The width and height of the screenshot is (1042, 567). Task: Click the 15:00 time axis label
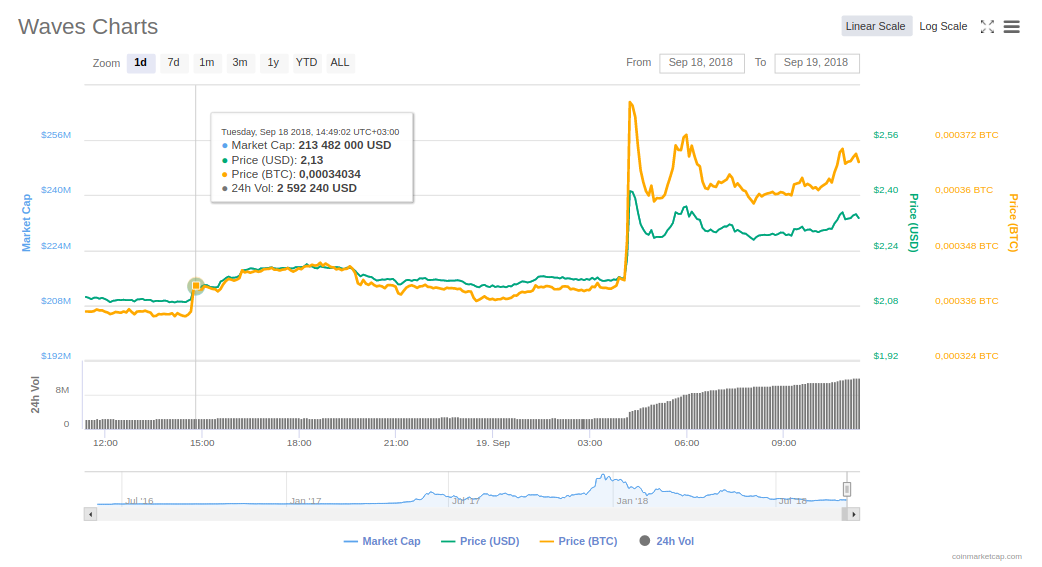click(202, 443)
